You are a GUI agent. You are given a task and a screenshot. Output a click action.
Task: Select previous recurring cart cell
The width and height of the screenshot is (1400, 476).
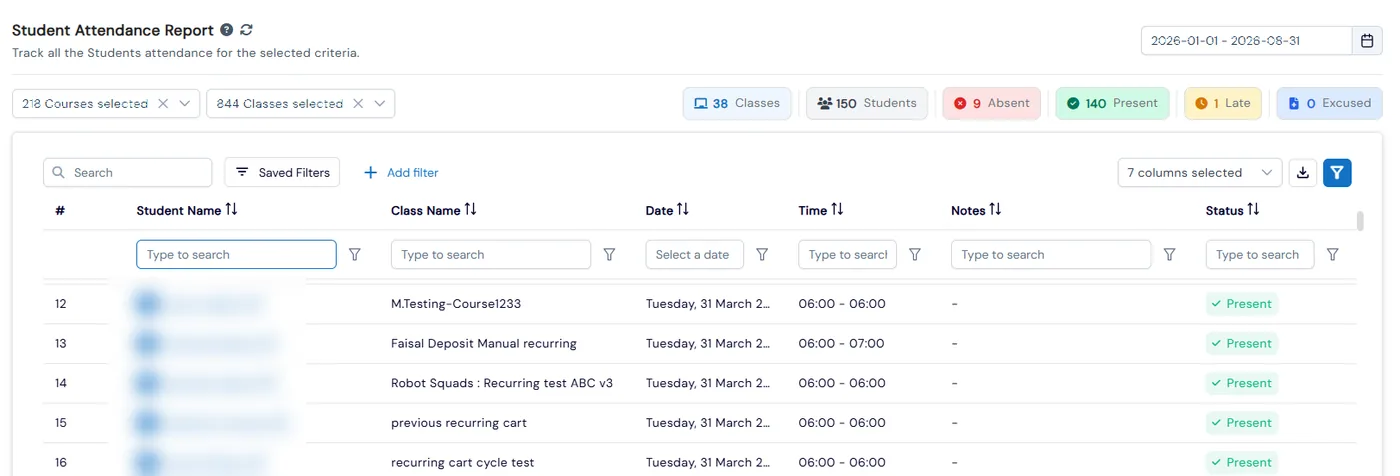pos(459,423)
